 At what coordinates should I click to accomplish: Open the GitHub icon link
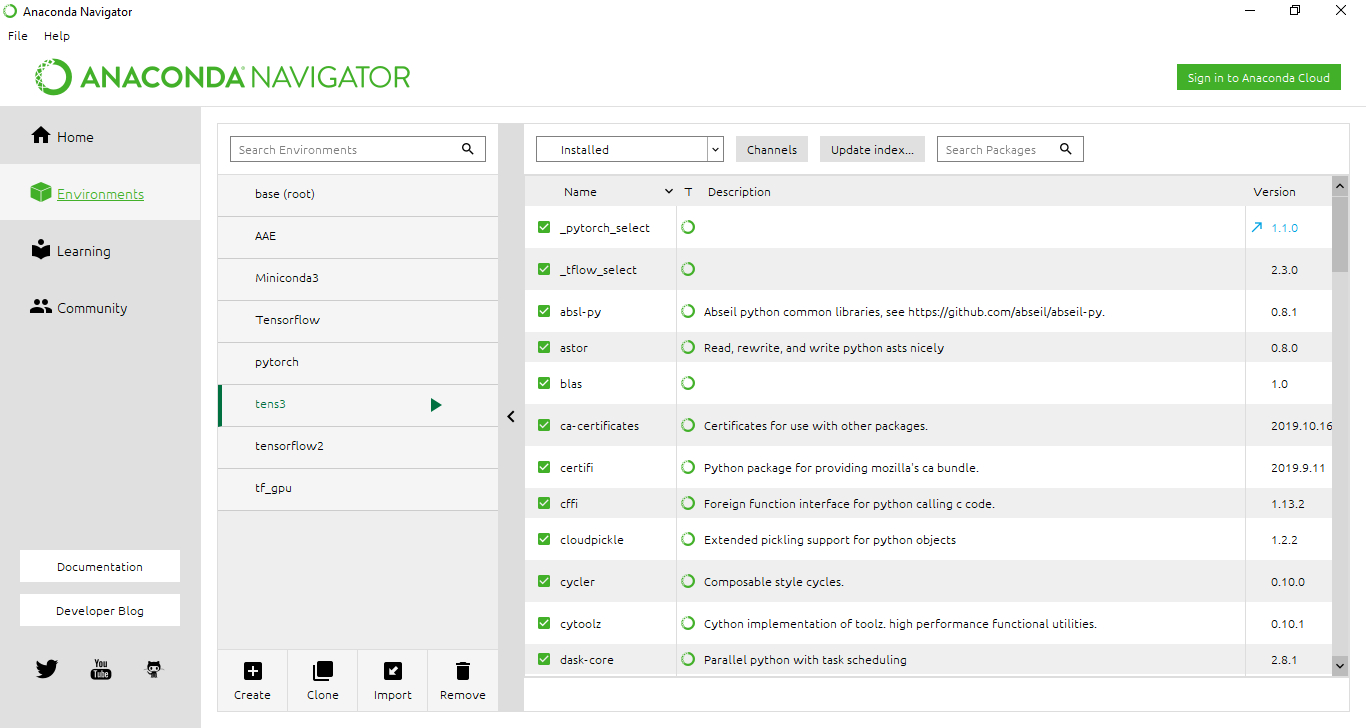pos(154,669)
